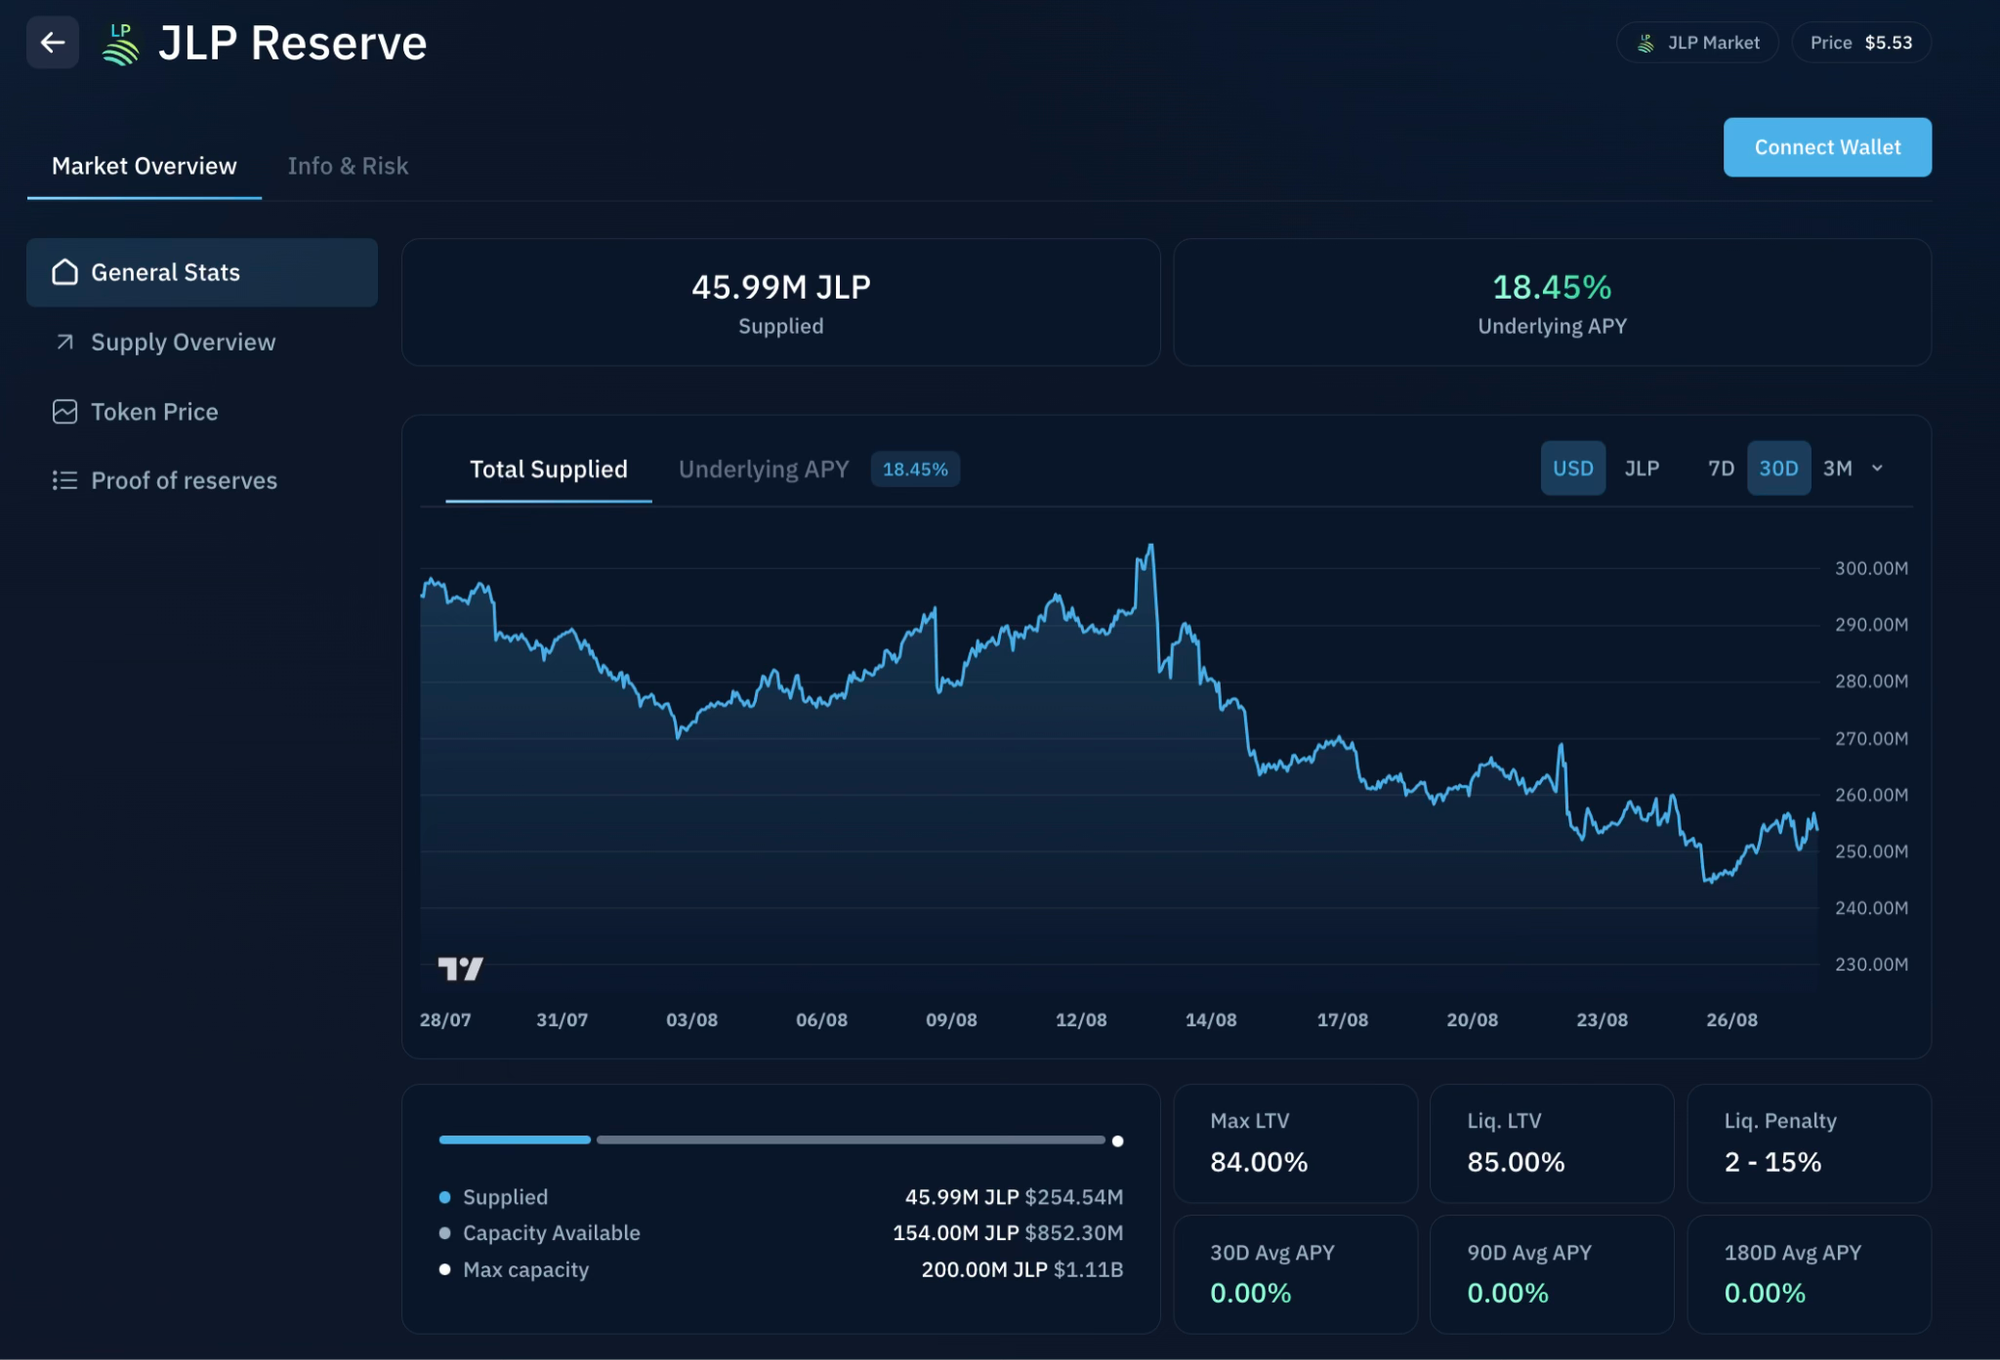Switch to Underlying APY chart tab

pyautogui.click(x=763, y=469)
